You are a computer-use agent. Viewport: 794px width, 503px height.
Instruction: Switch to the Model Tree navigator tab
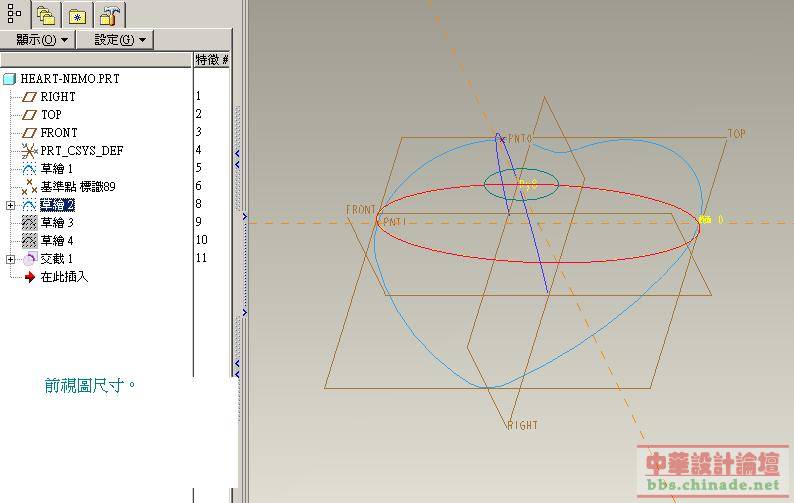click(x=15, y=14)
